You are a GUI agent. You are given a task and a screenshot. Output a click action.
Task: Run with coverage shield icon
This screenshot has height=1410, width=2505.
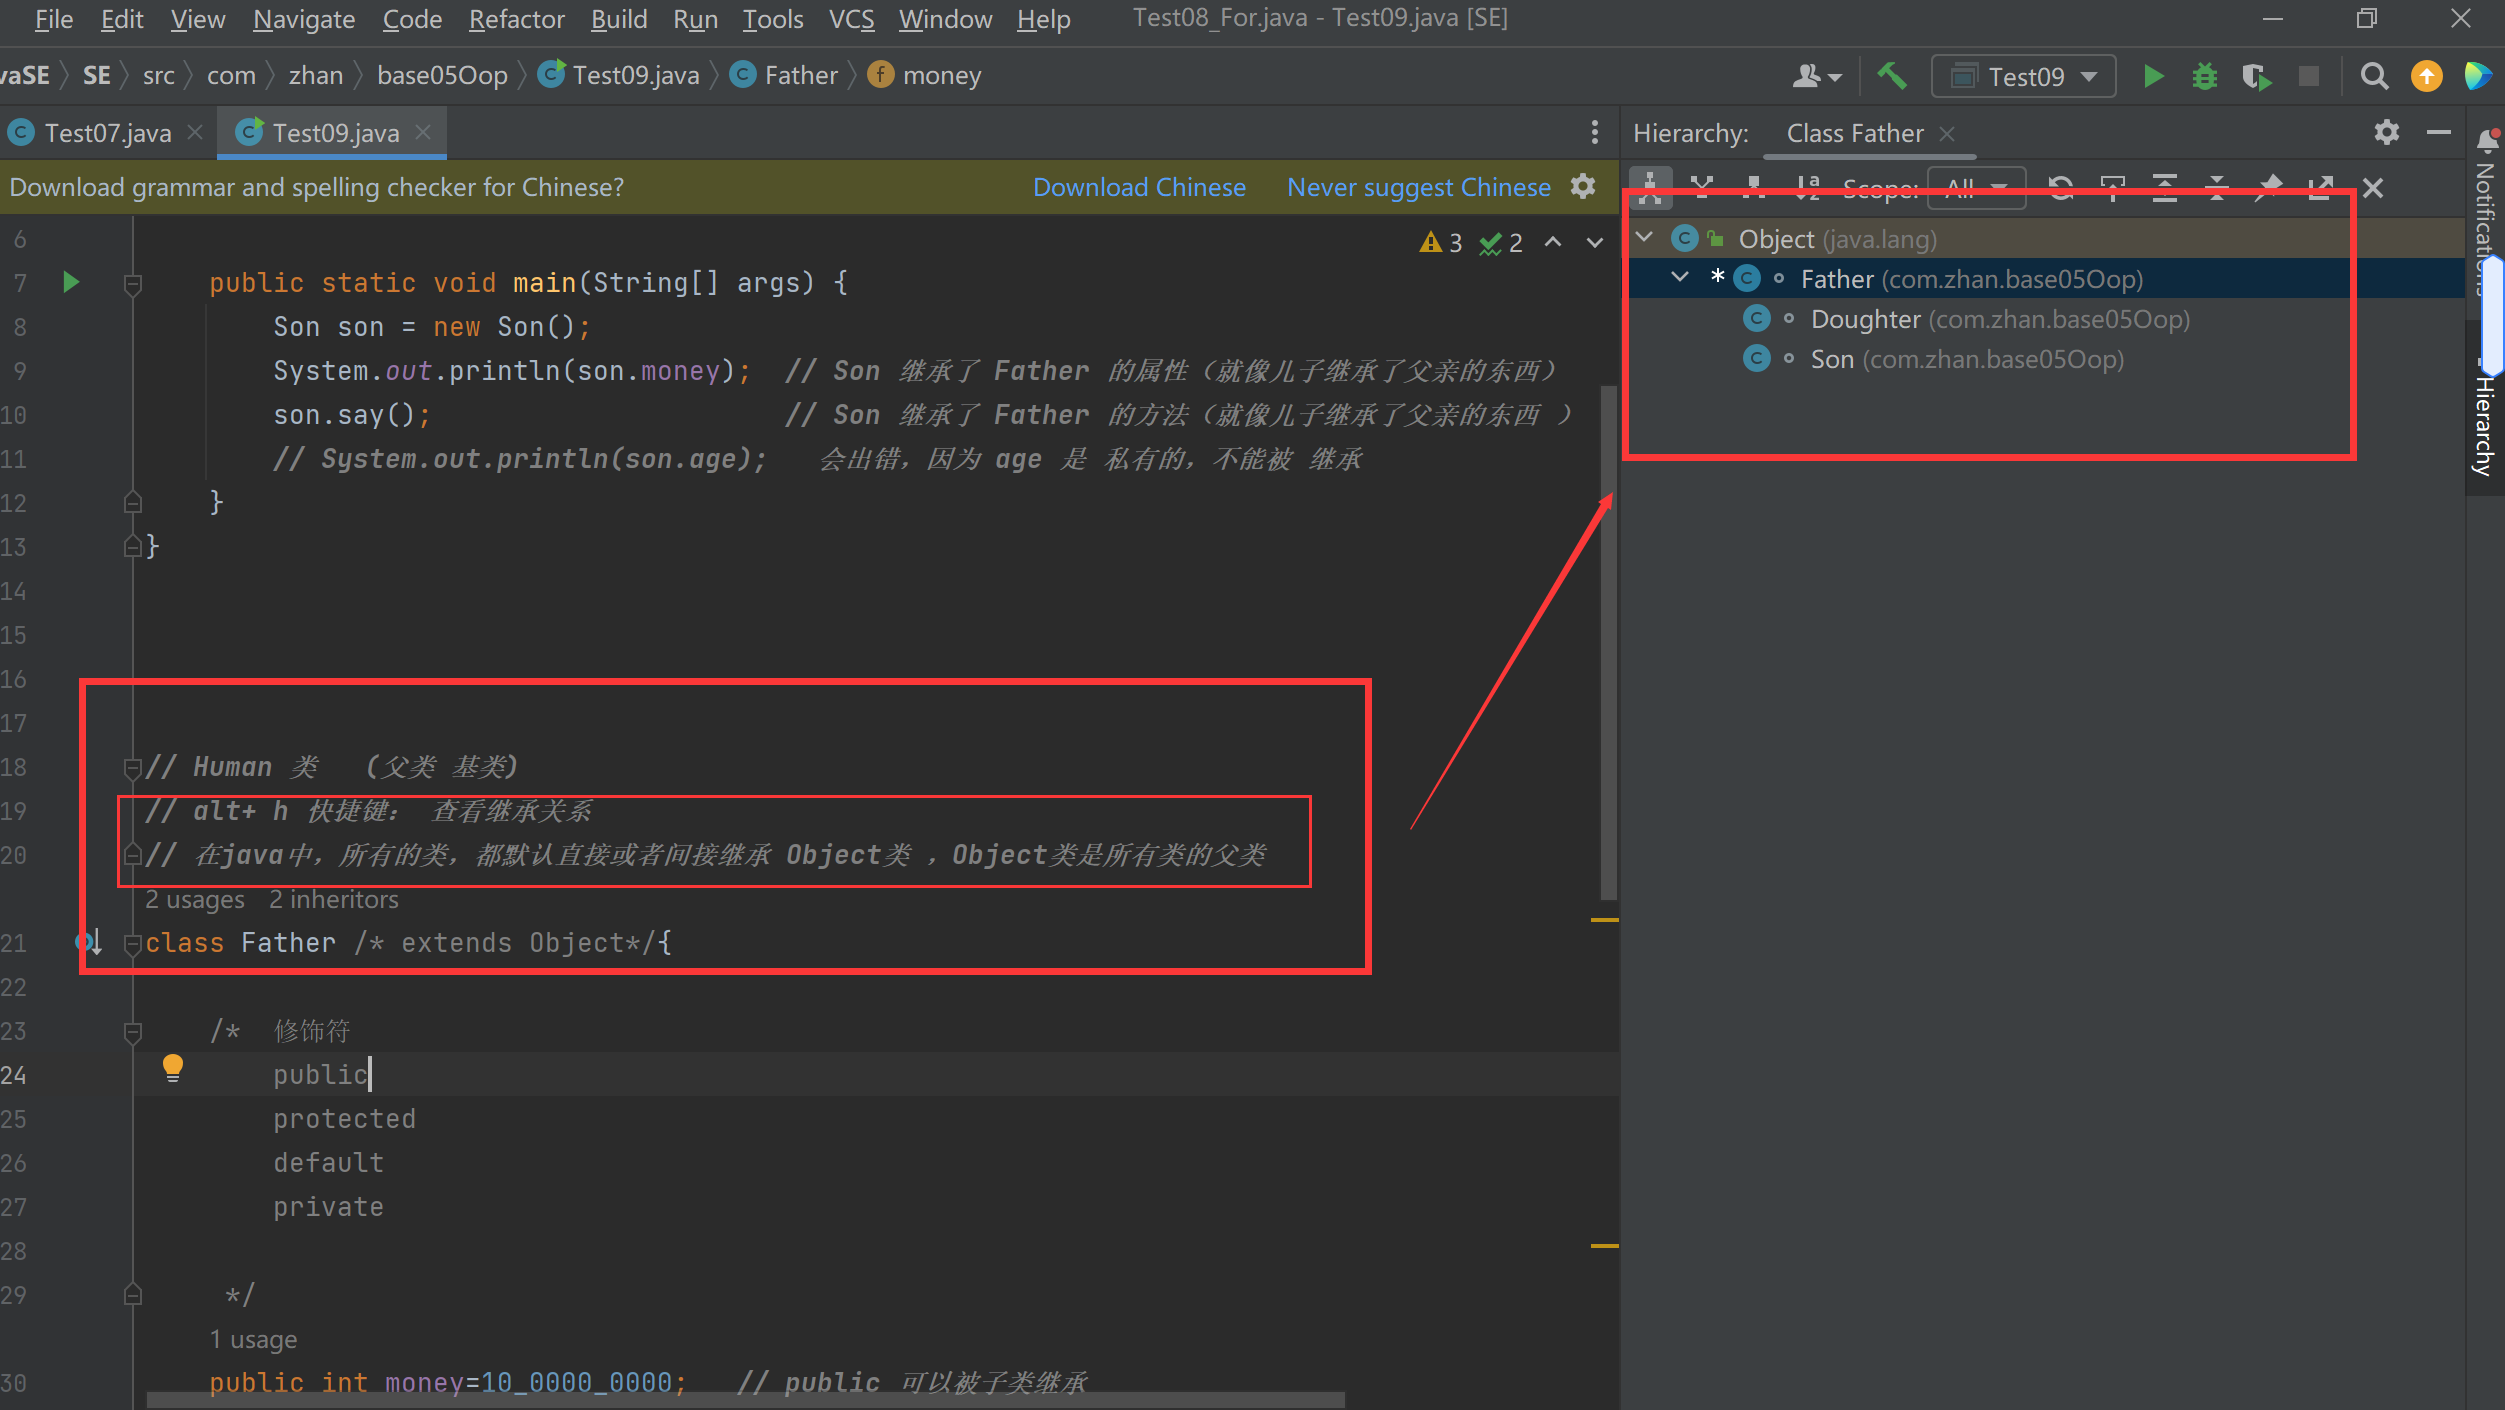(x=2255, y=76)
